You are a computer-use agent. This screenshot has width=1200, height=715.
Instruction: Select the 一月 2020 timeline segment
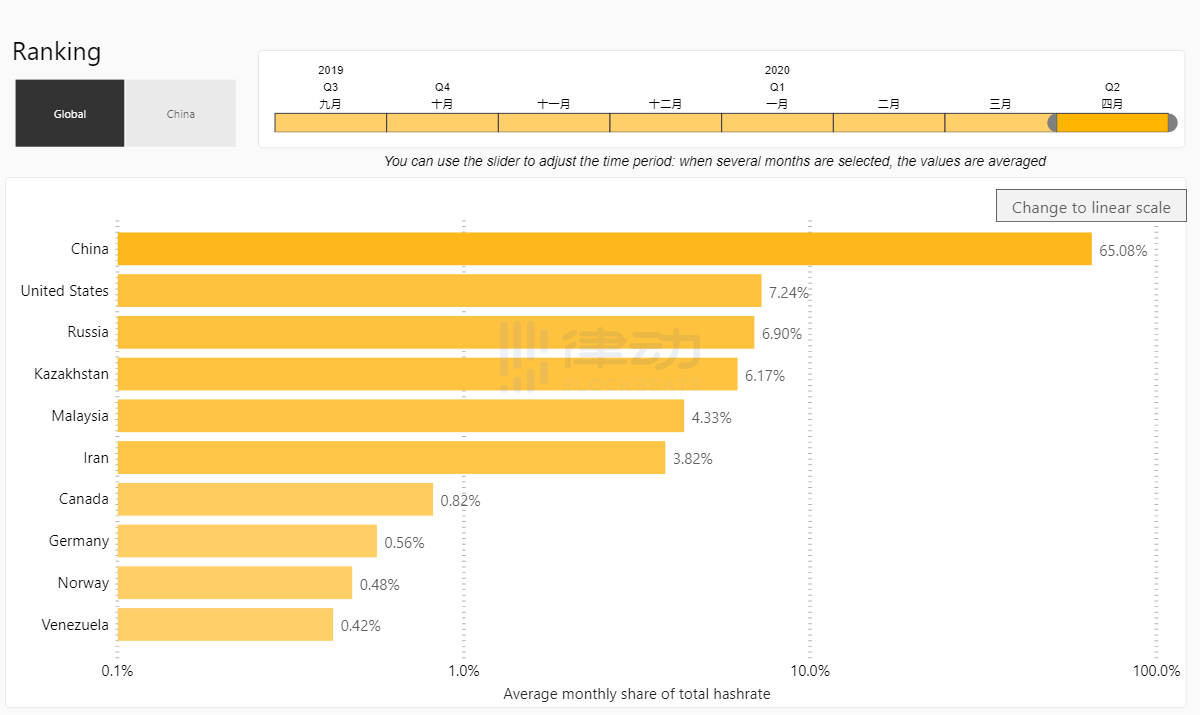pos(777,123)
